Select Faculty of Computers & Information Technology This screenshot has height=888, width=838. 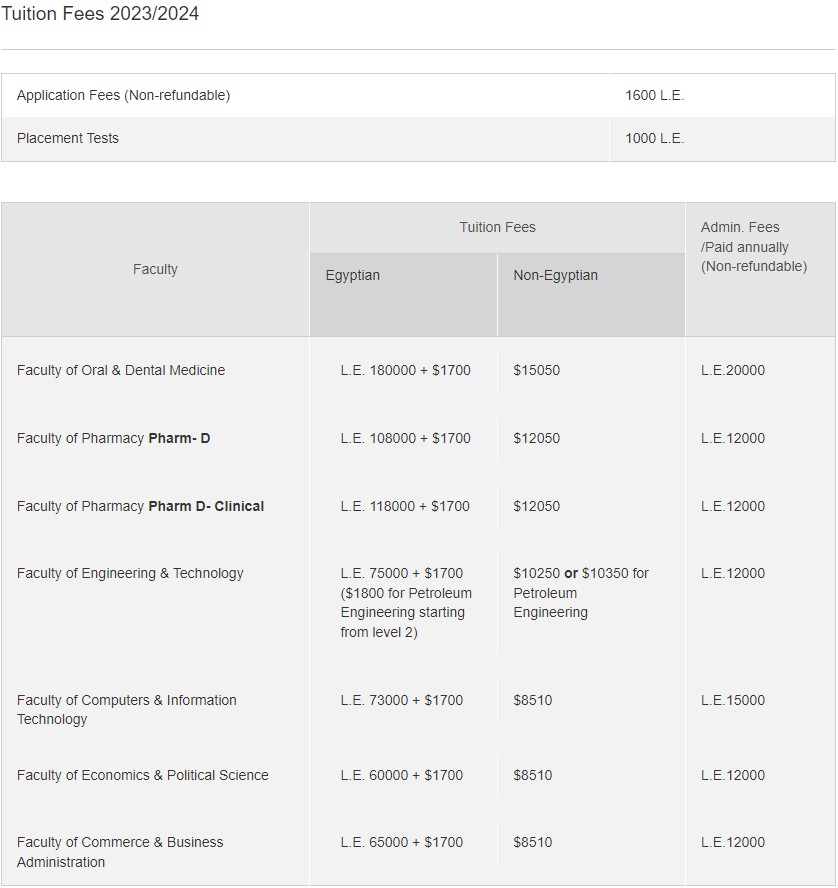(x=127, y=709)
